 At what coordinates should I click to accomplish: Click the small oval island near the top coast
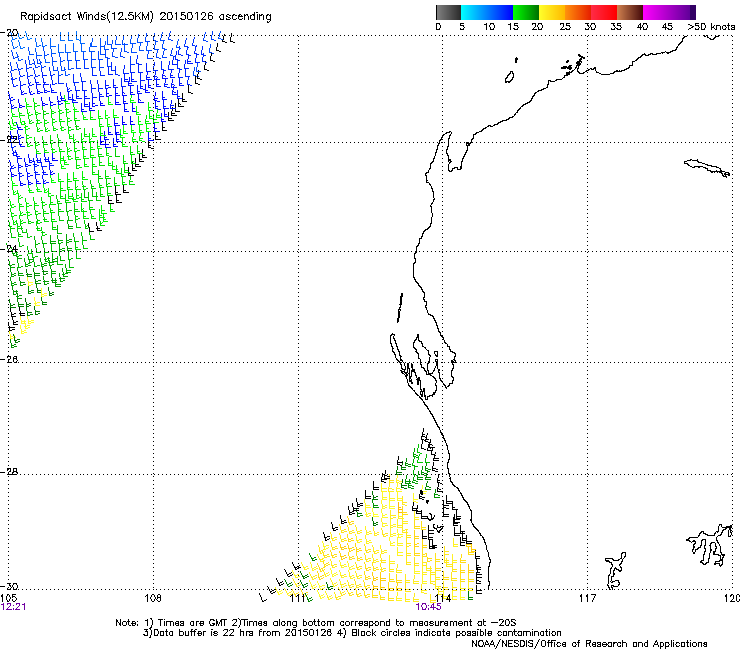510,77
